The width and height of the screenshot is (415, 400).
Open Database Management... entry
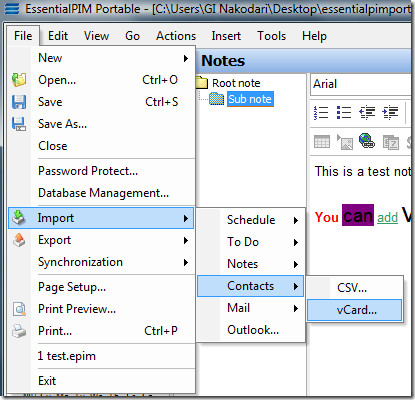pos(101,193)
